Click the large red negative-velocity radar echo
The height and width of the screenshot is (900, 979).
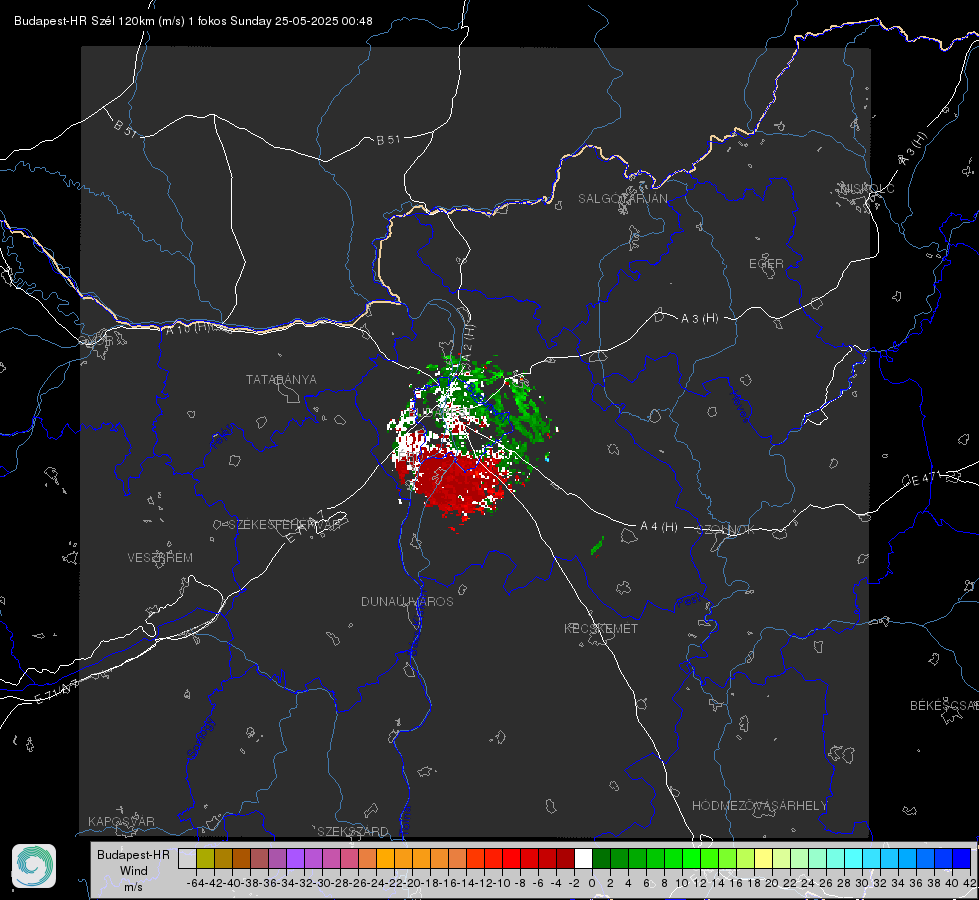point(456,481)
